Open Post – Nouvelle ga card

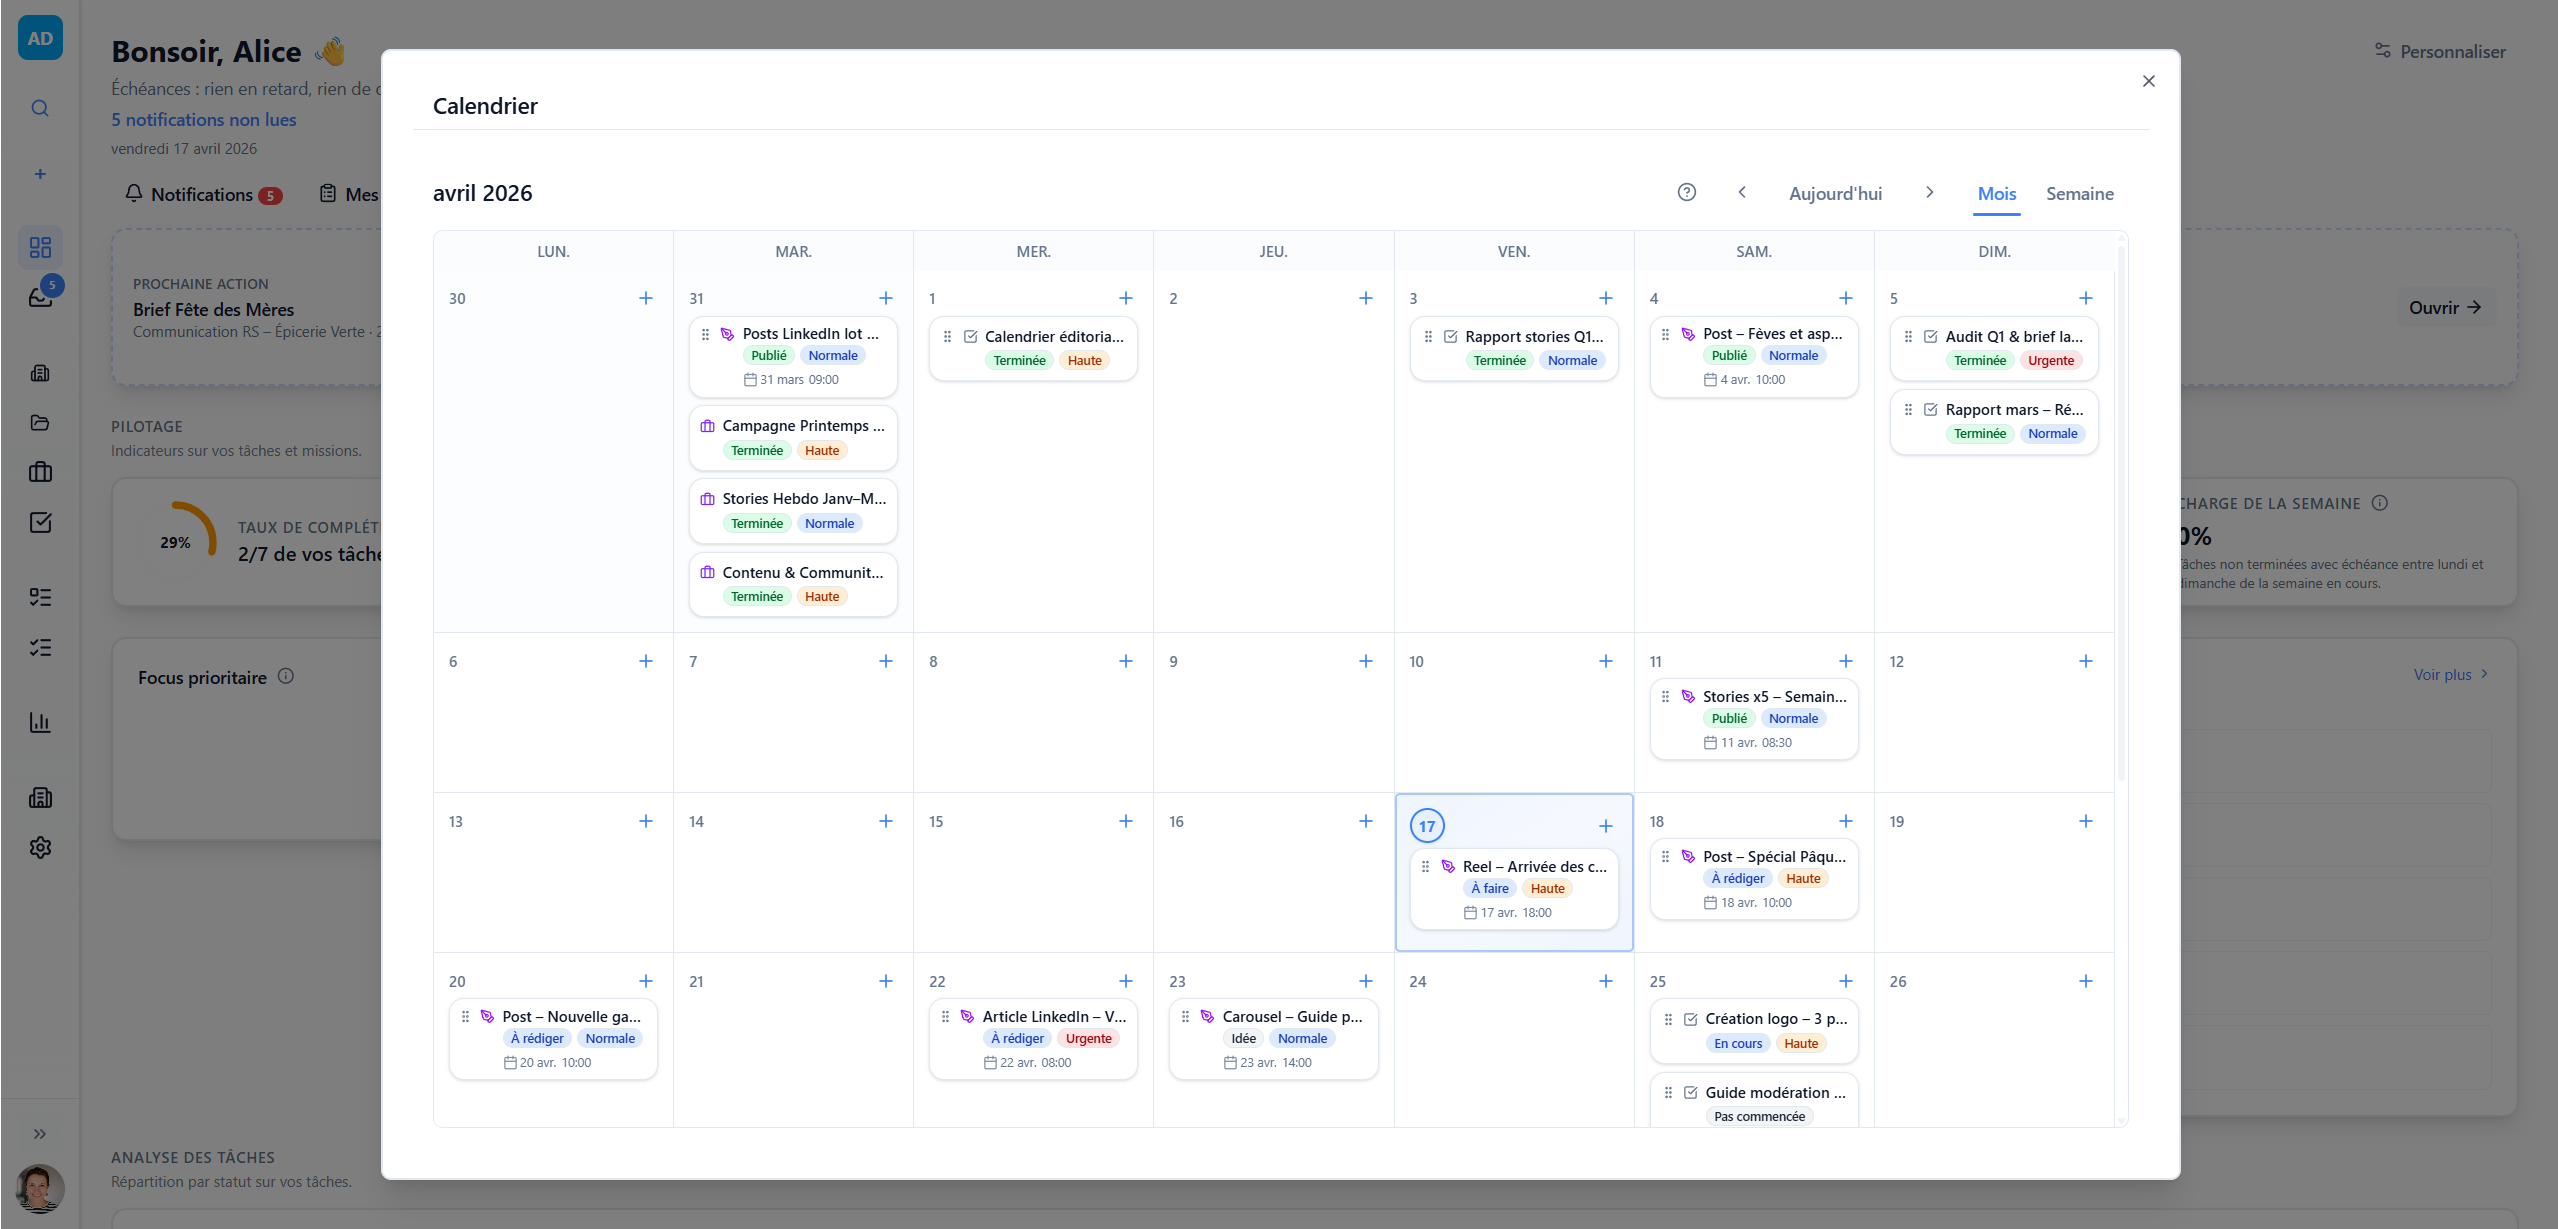coord(553,1040)
